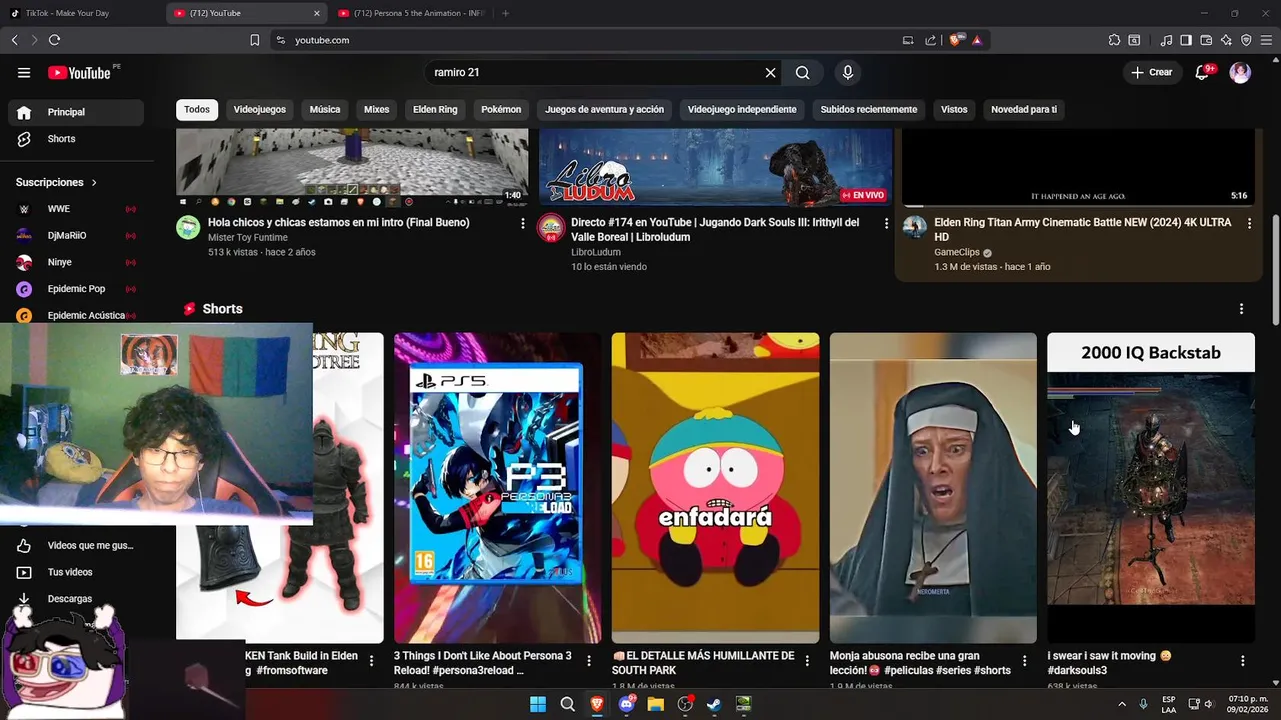This screenshot has width=1281, height=720.
Task: Open the LibroLudum channel avatar
Action: [x=551, y=227]
